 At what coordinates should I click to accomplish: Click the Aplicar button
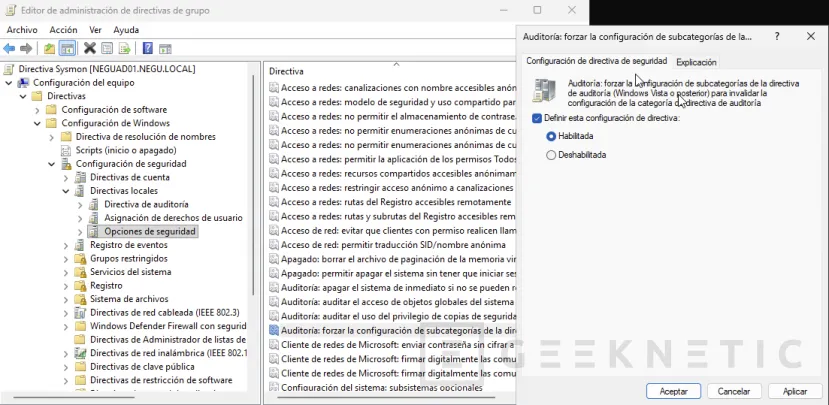click(795, 392)
